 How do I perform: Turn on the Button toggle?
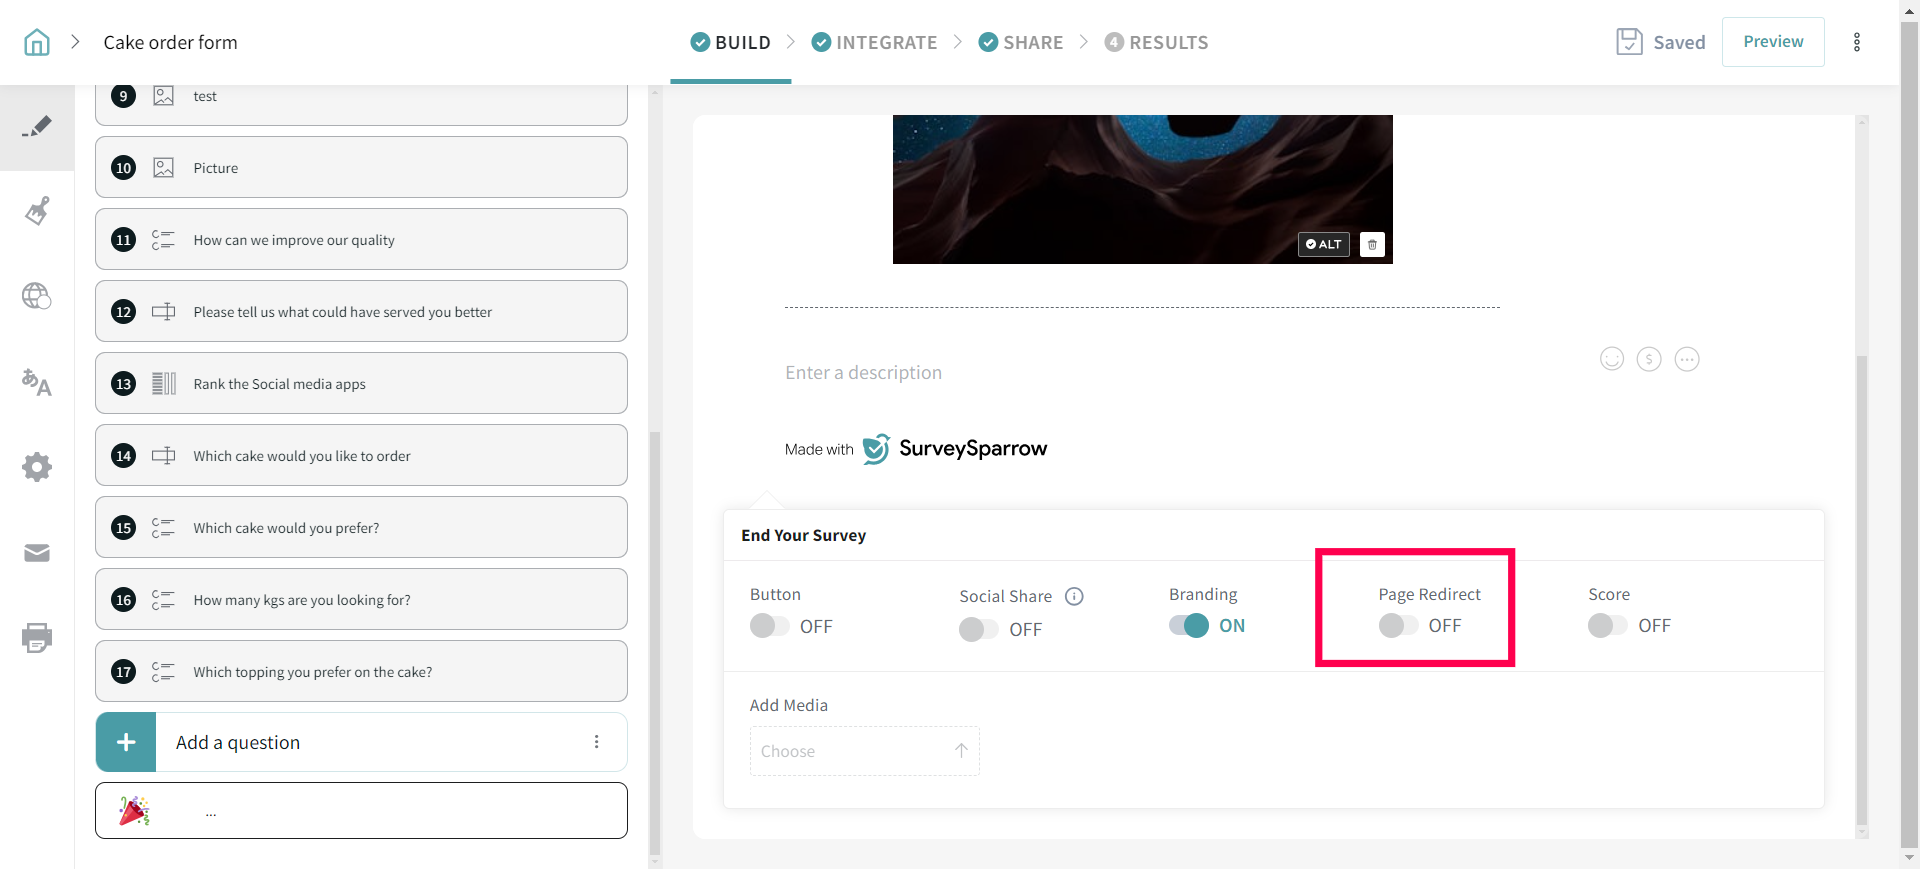click(769, 626)
